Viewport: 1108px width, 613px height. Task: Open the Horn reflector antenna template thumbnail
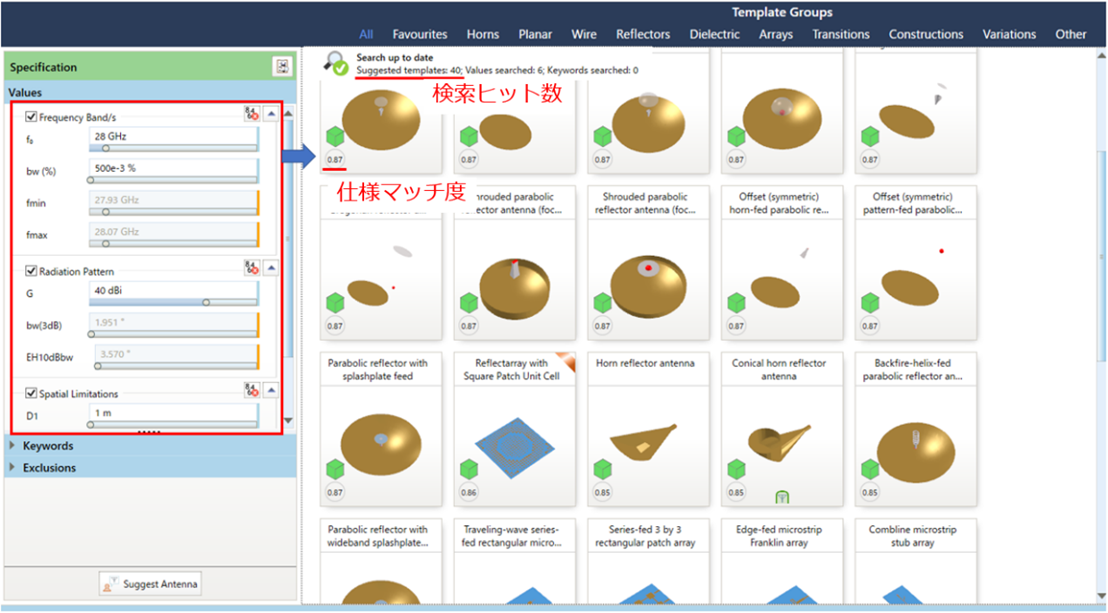tap(648, 428)
